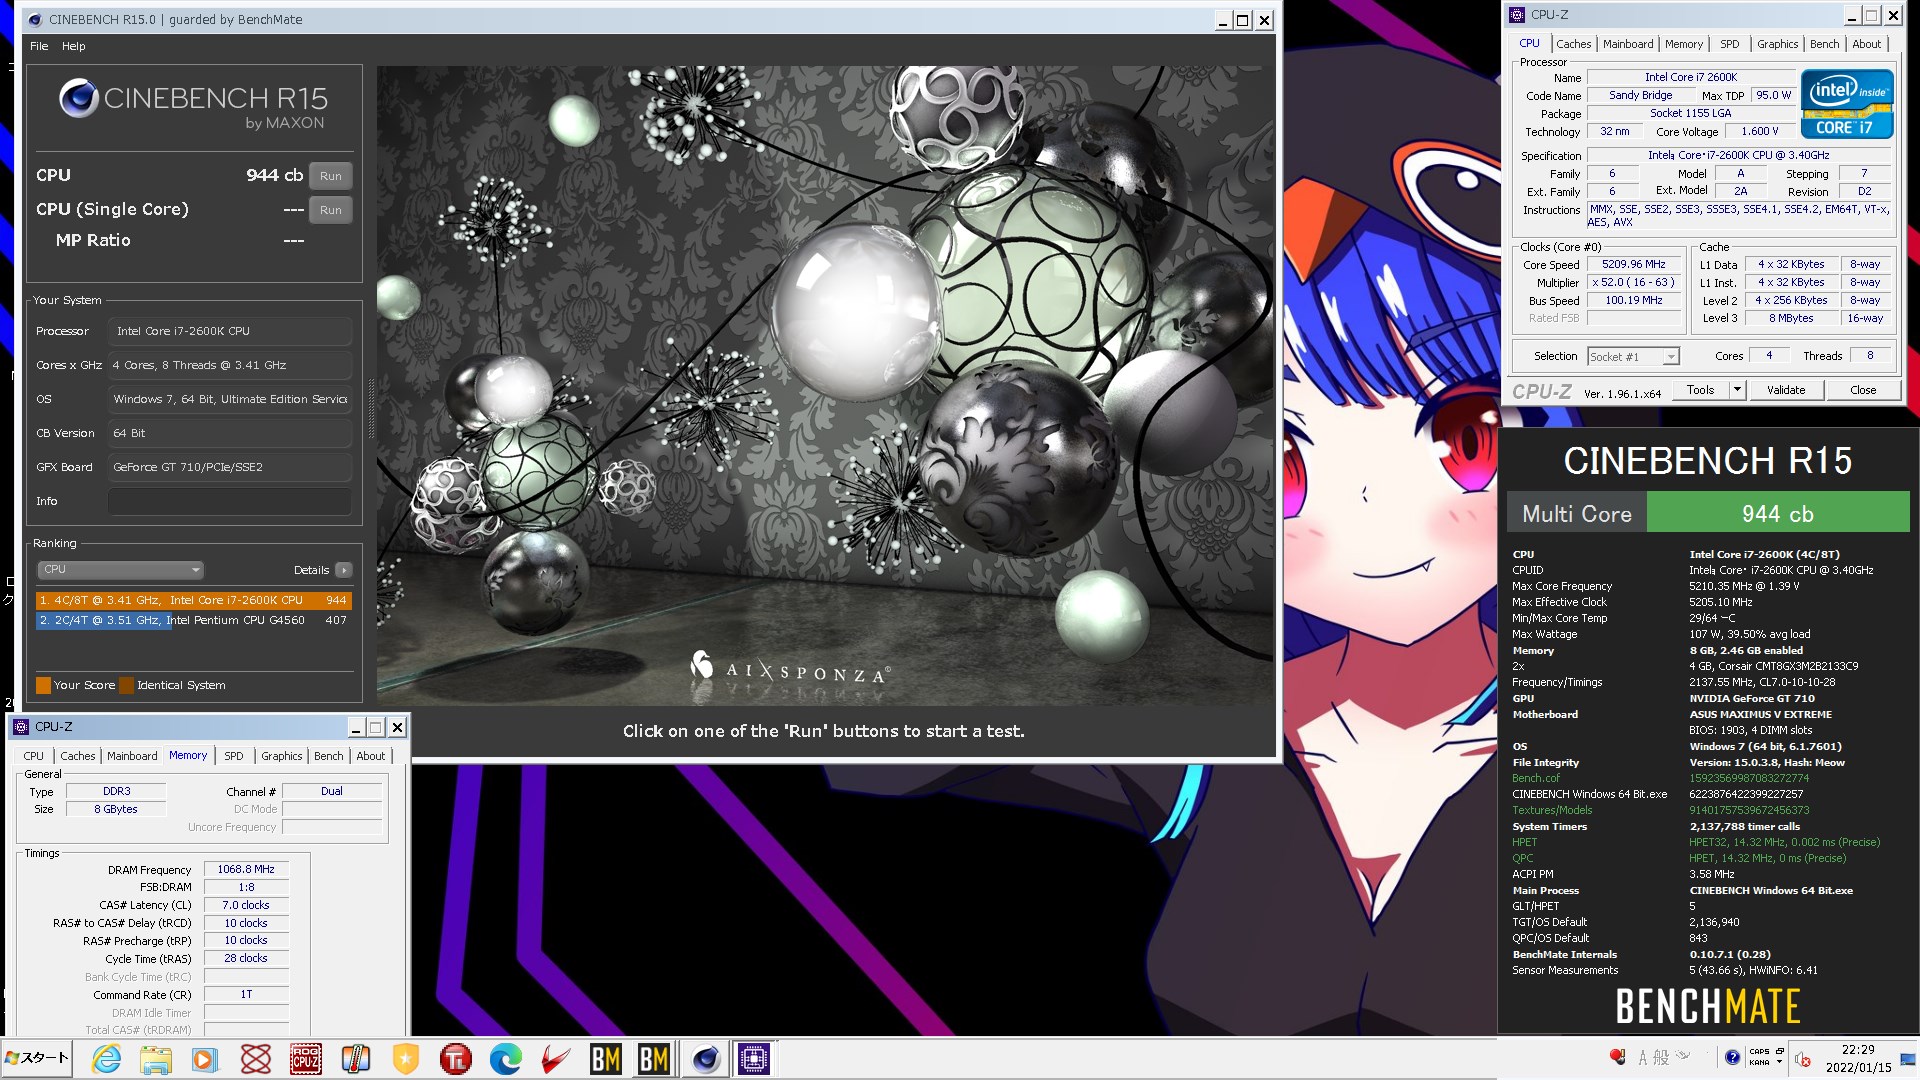Launch Microsoft Edge from the taskbar
Image resolution: width=1920 pixels, height=1080 pixels.
click(x=505, y=1059)
